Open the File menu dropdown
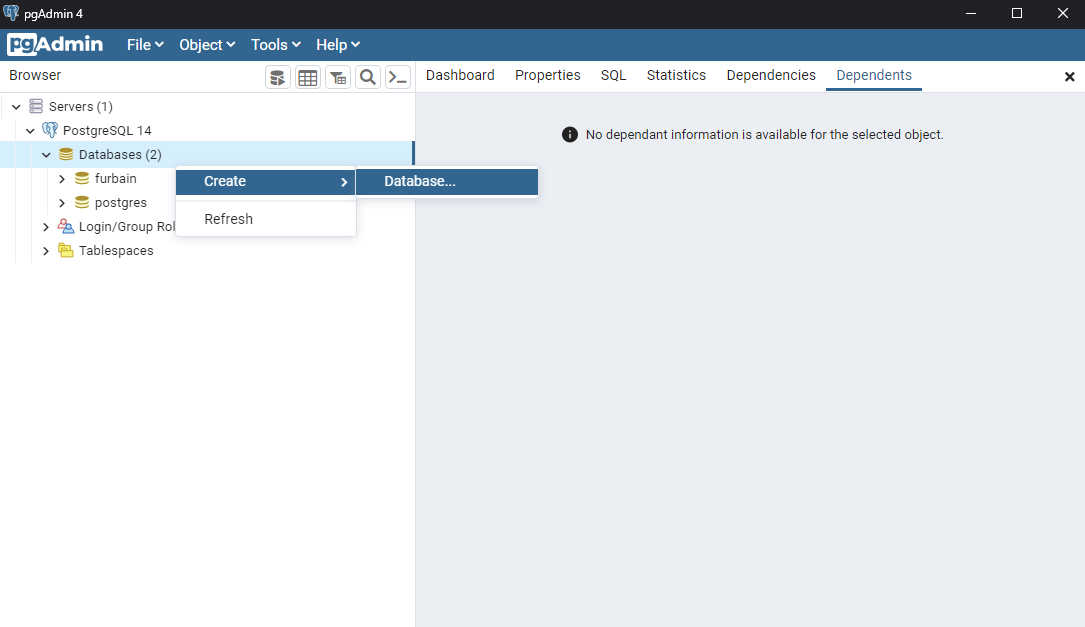Screen dimensions: 1085x627 click(x=145, y=44)
